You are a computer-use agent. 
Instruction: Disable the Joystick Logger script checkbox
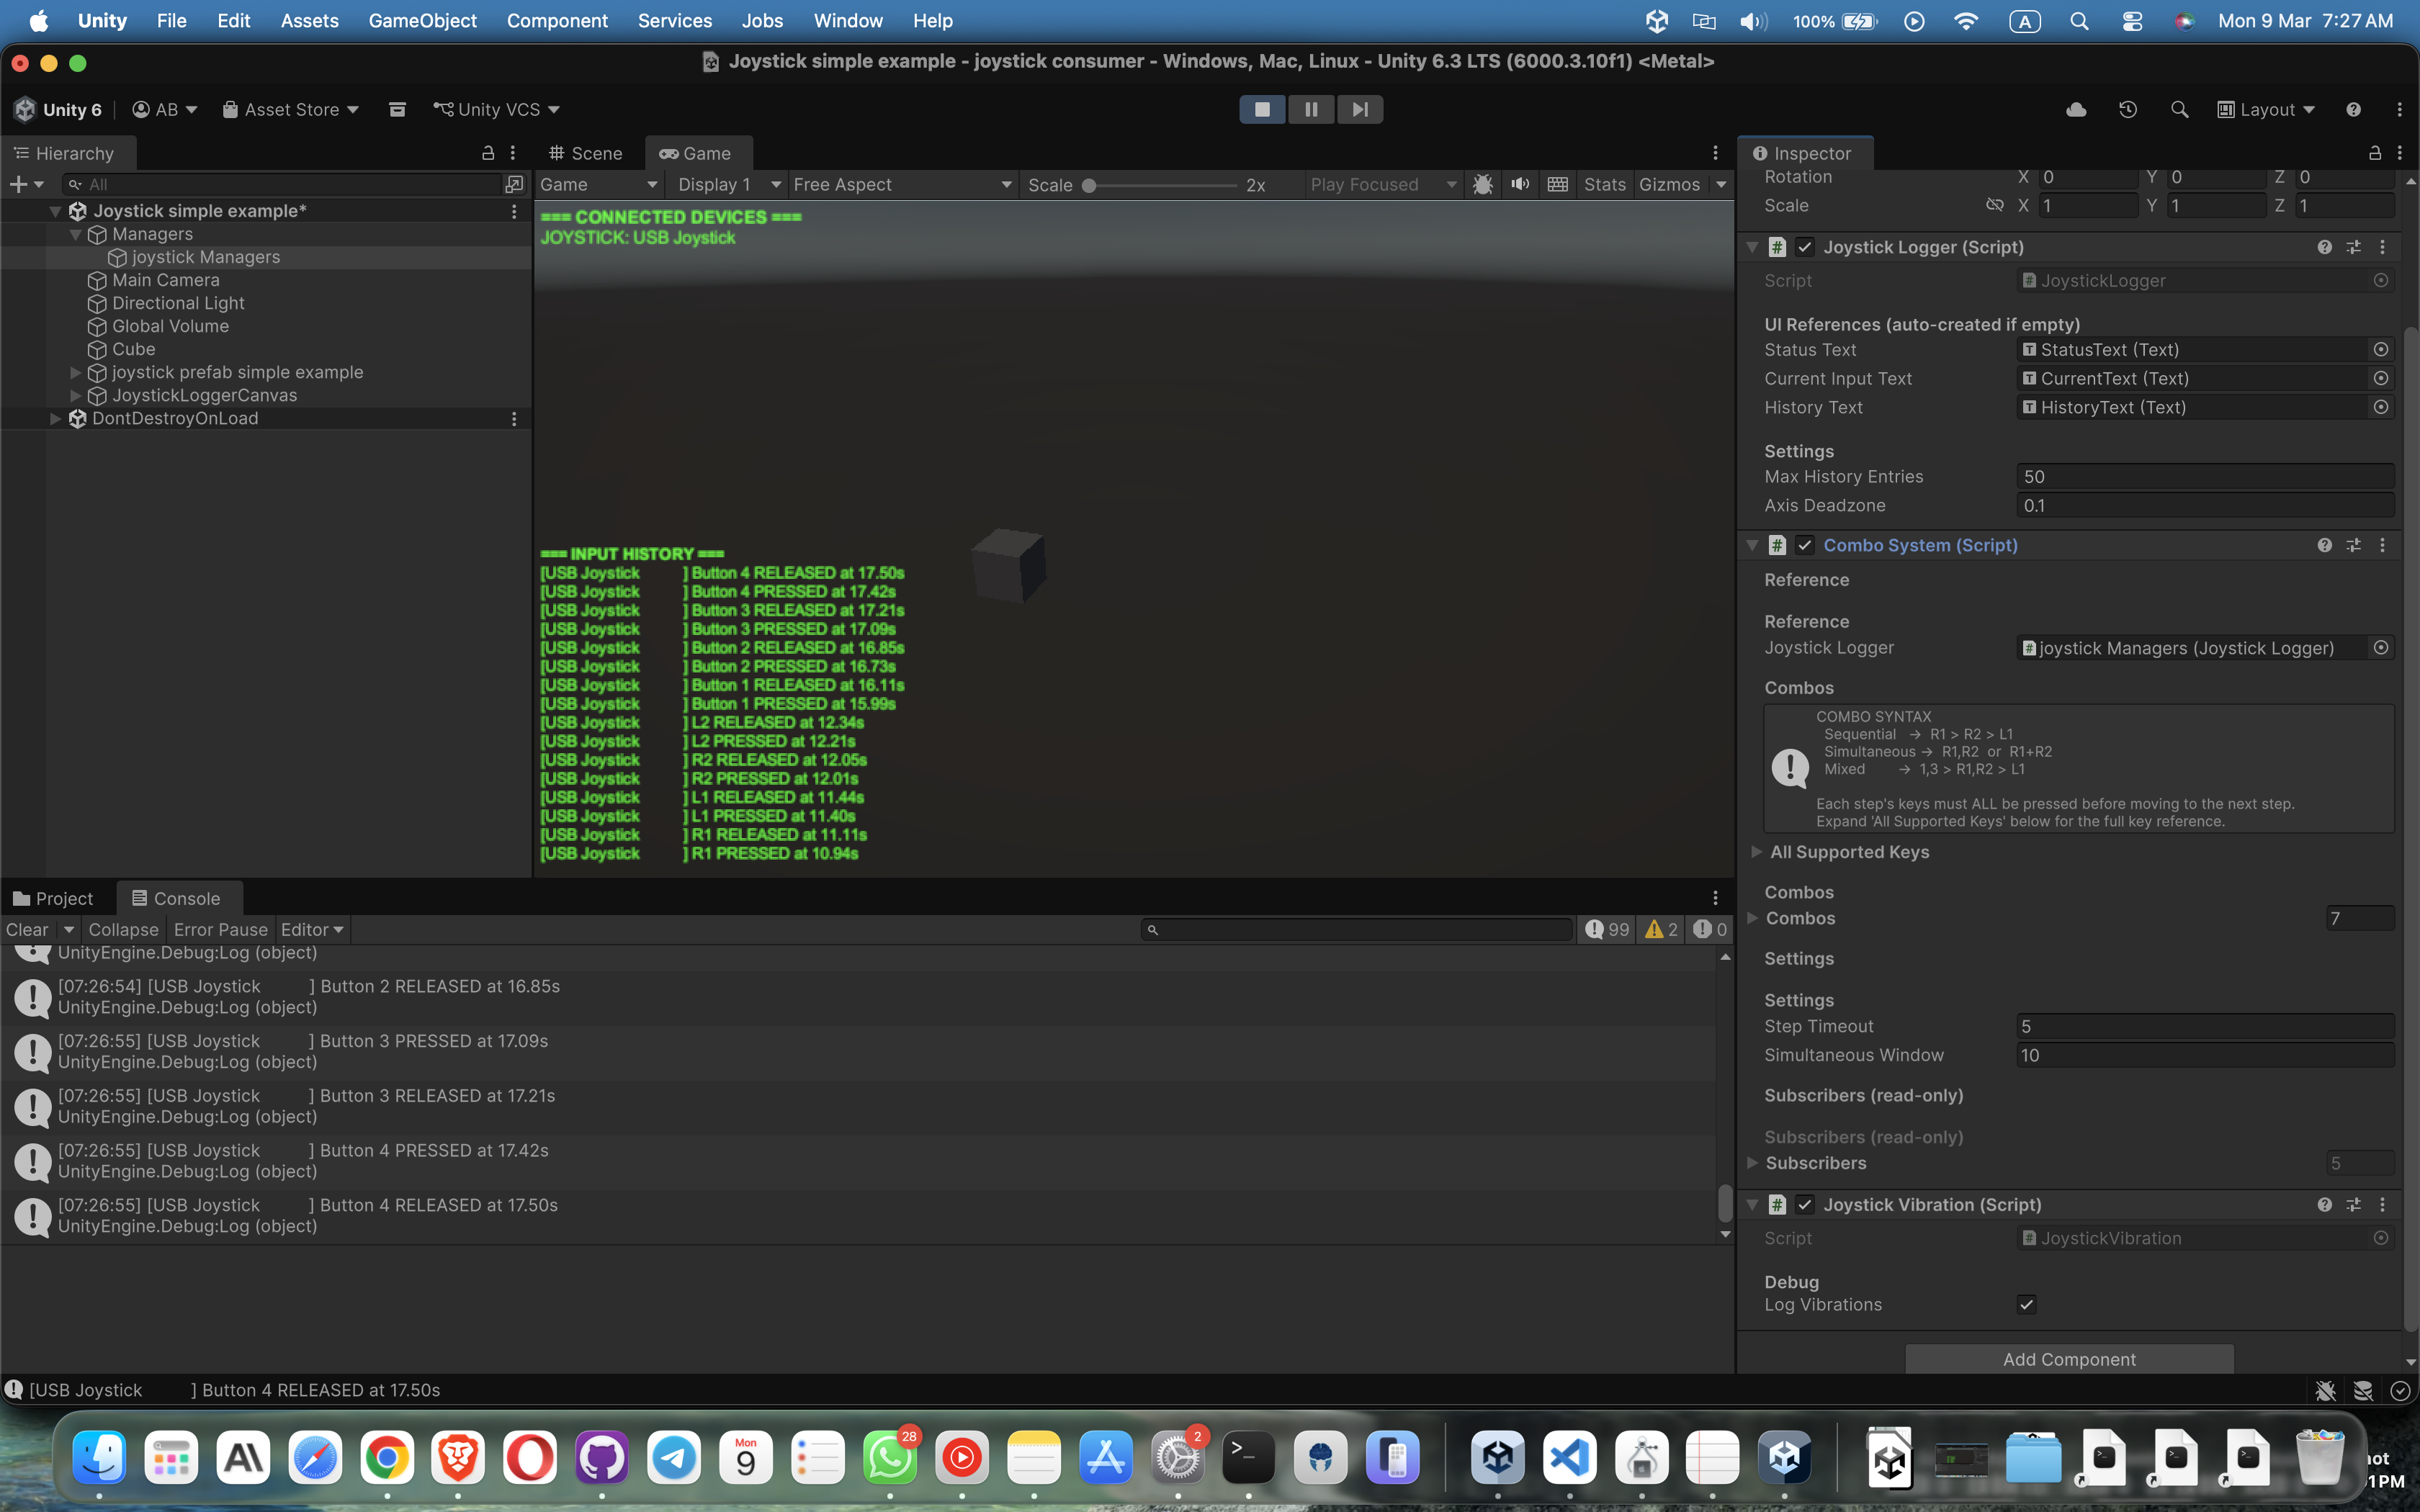1805,247
